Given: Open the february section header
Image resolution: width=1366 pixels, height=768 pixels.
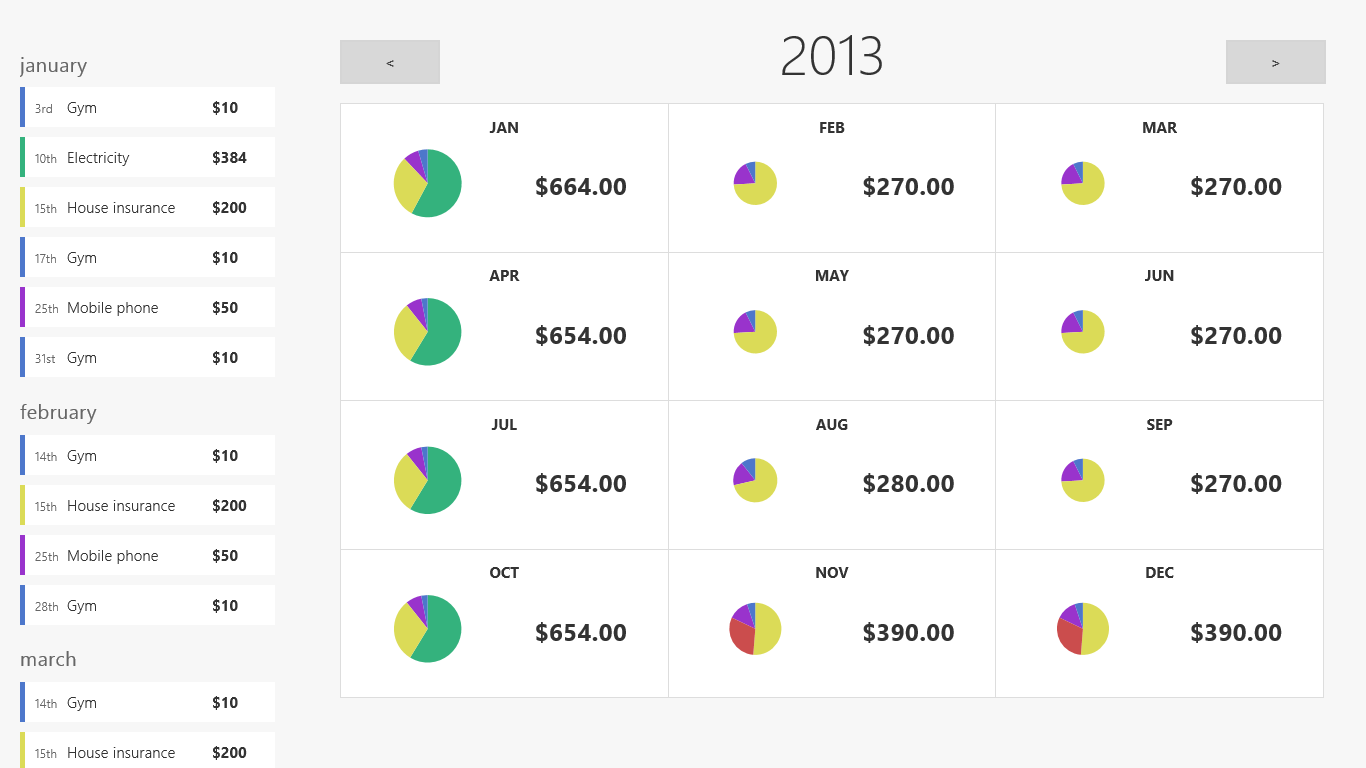Looking at the screenshot, I should click(57, 412).
